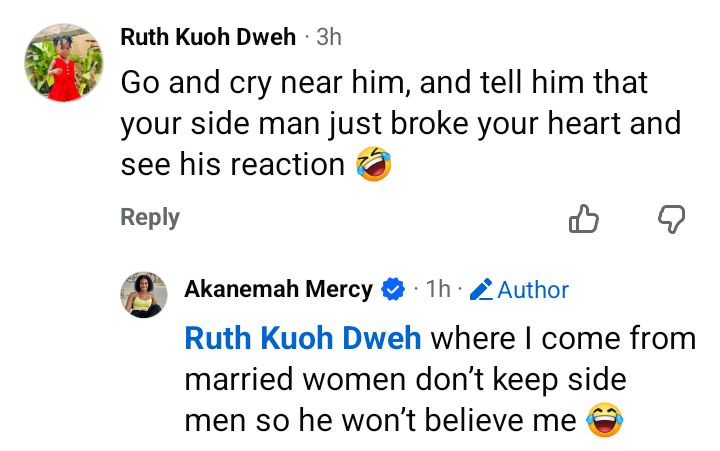Click the "men so he won't believe me" text
The width and height of the screenshot is (720, 451).
(x=380, y=421)
